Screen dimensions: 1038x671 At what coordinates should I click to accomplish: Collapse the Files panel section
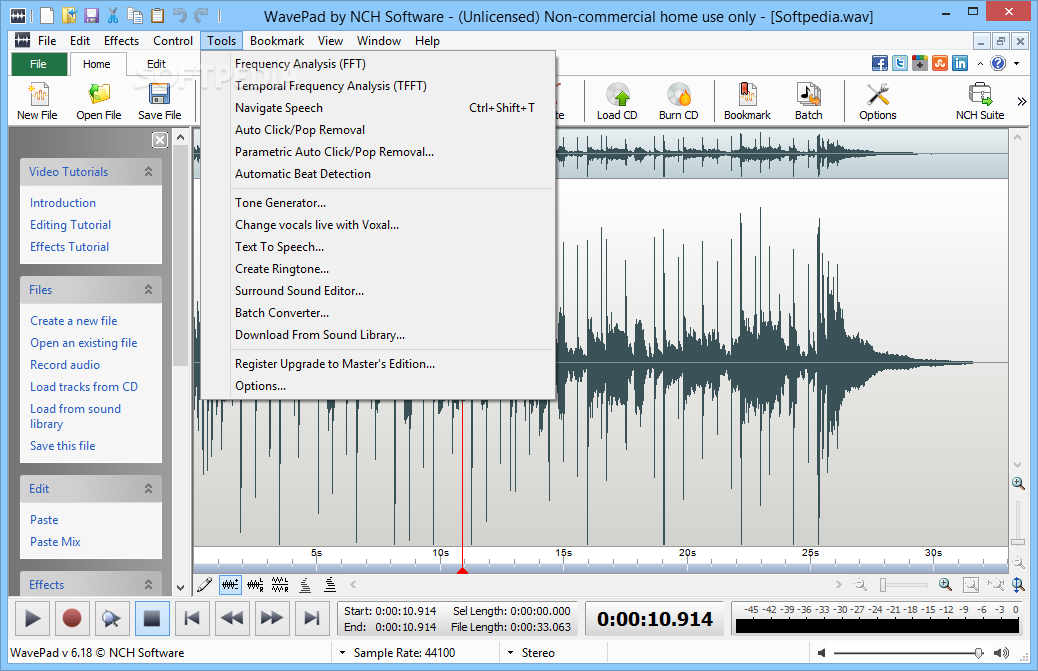tap(148, 289)
